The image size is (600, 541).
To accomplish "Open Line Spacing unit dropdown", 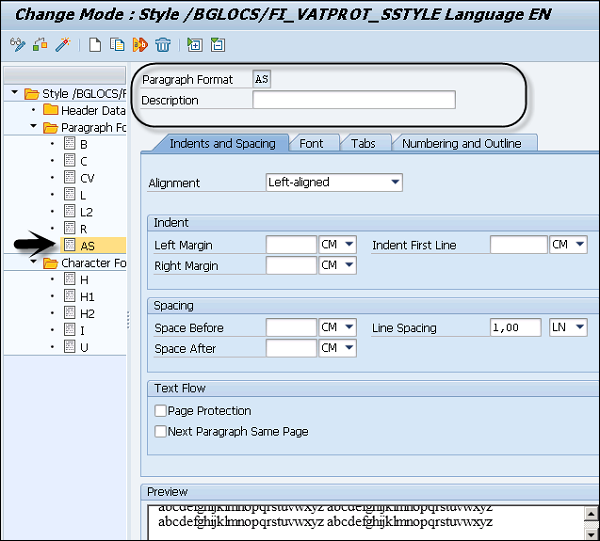I will pos(580,328).
